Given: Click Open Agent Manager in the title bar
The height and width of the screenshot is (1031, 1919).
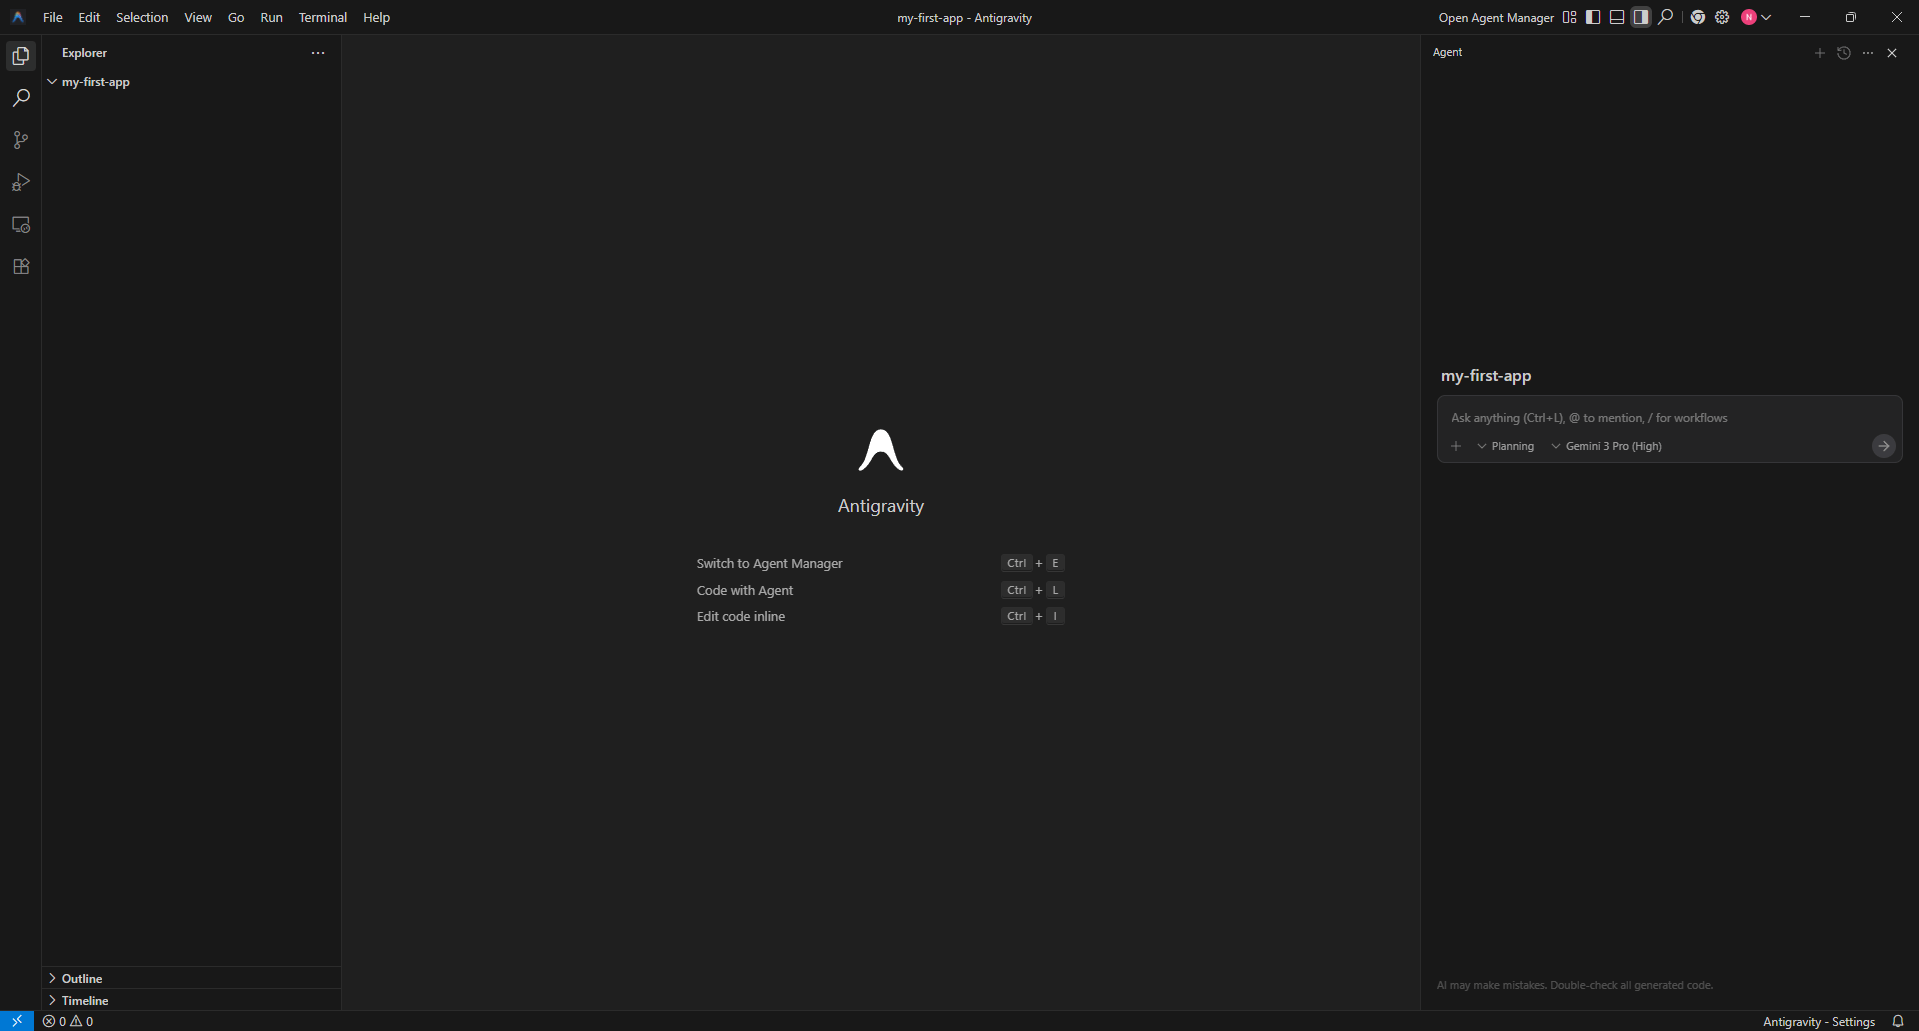Looking at the screenshot, I should point(1494,17).
